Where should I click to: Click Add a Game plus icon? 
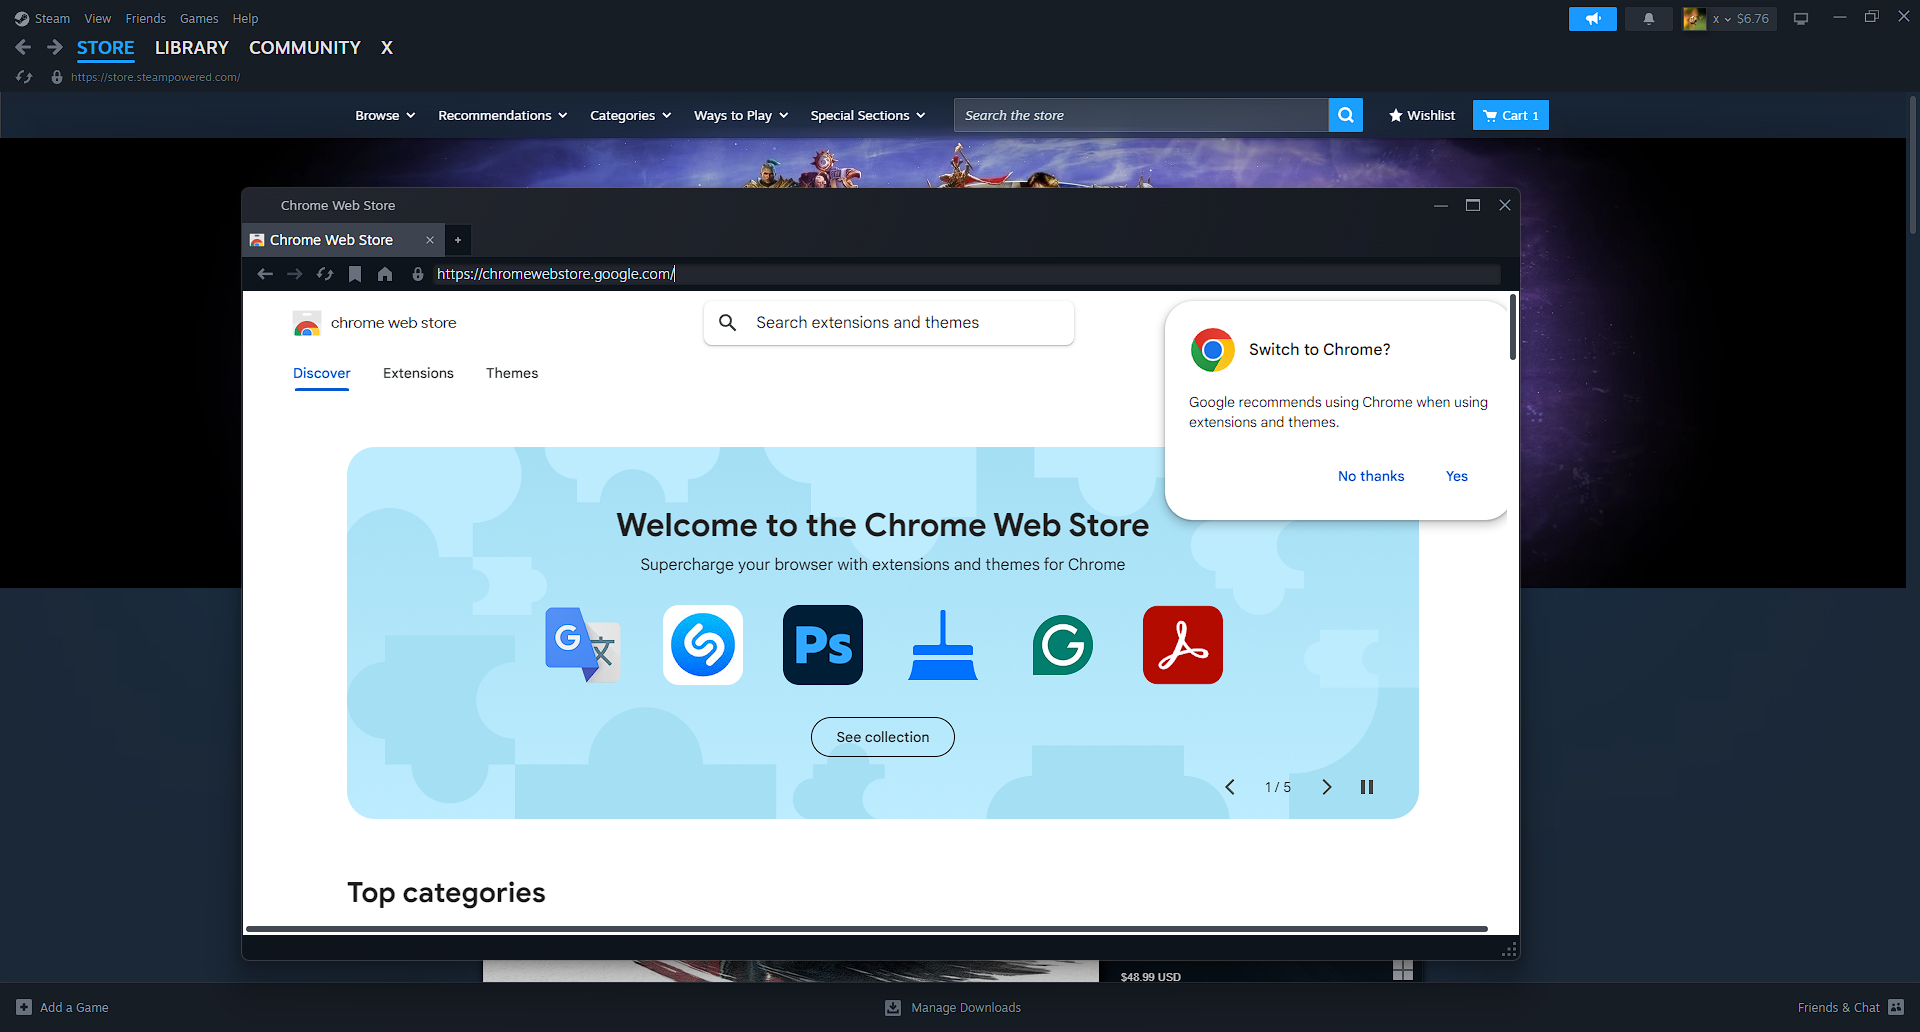point(24,1007)
